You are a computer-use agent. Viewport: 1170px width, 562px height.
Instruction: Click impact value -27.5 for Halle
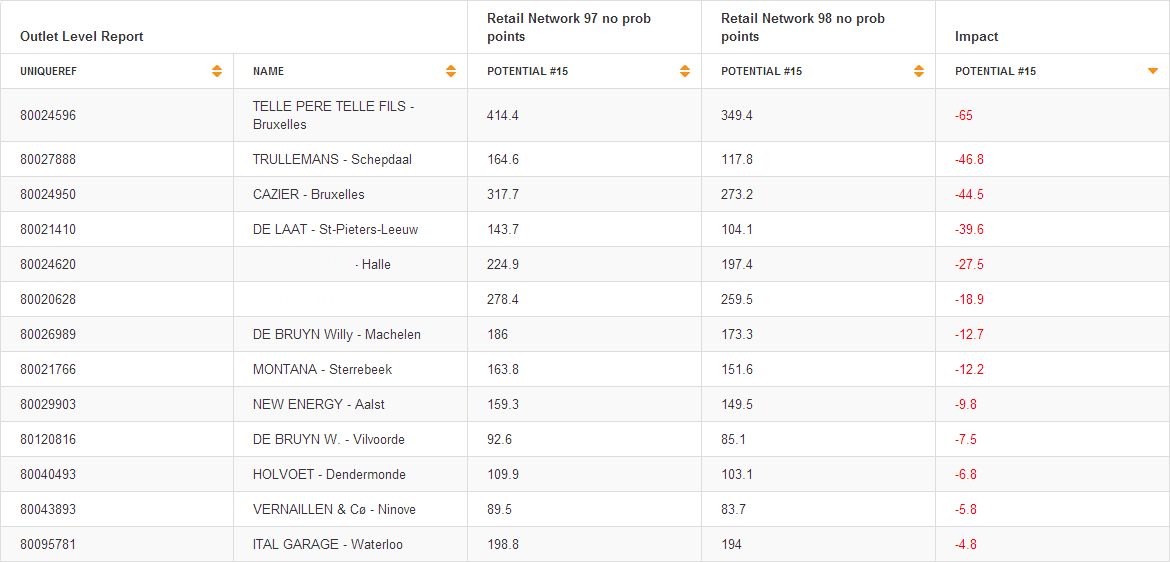tap(969, 265)
